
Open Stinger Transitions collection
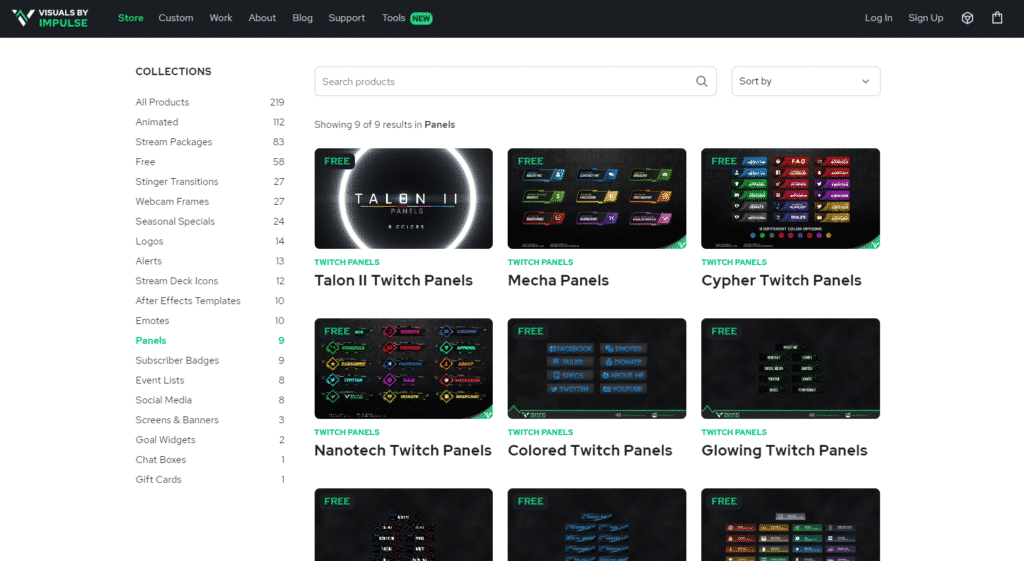[176, 182]
